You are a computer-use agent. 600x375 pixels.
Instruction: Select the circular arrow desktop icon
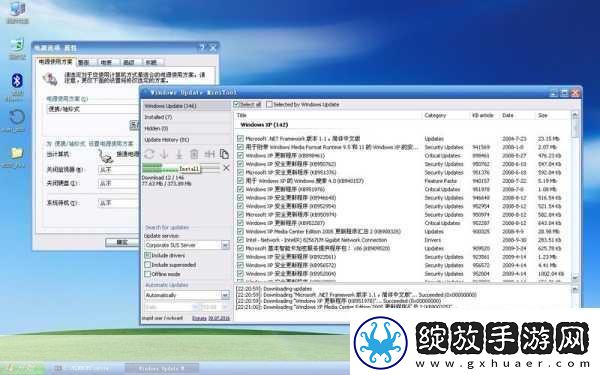(x=16, y=117)
